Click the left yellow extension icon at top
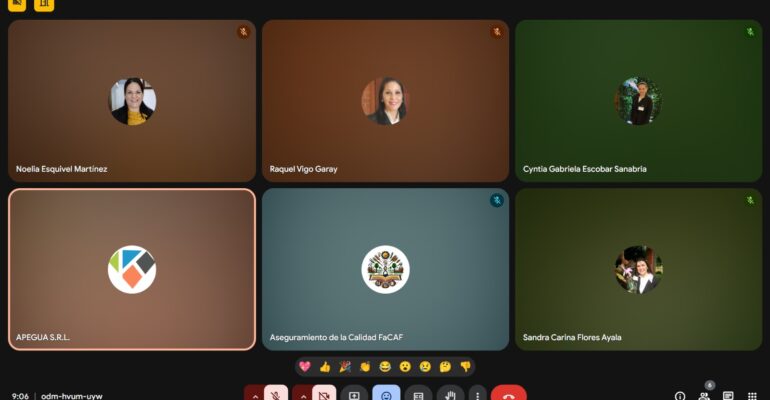This screenshot has height=400, width=770. click(x=17, y=4)
